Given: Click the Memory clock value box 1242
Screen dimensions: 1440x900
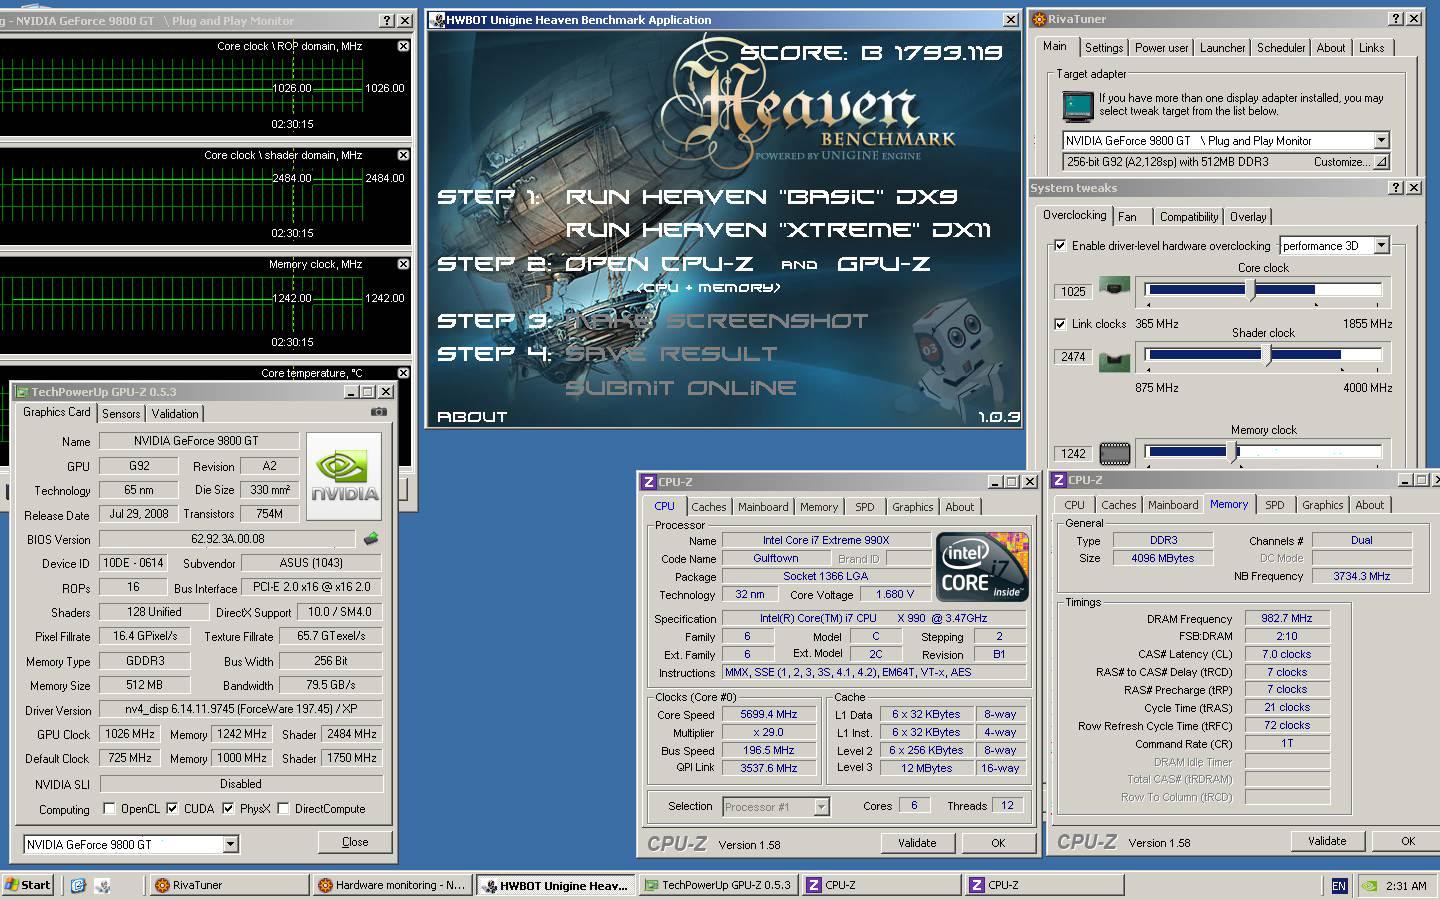Looking at the screenshot, I should 1073,453.
